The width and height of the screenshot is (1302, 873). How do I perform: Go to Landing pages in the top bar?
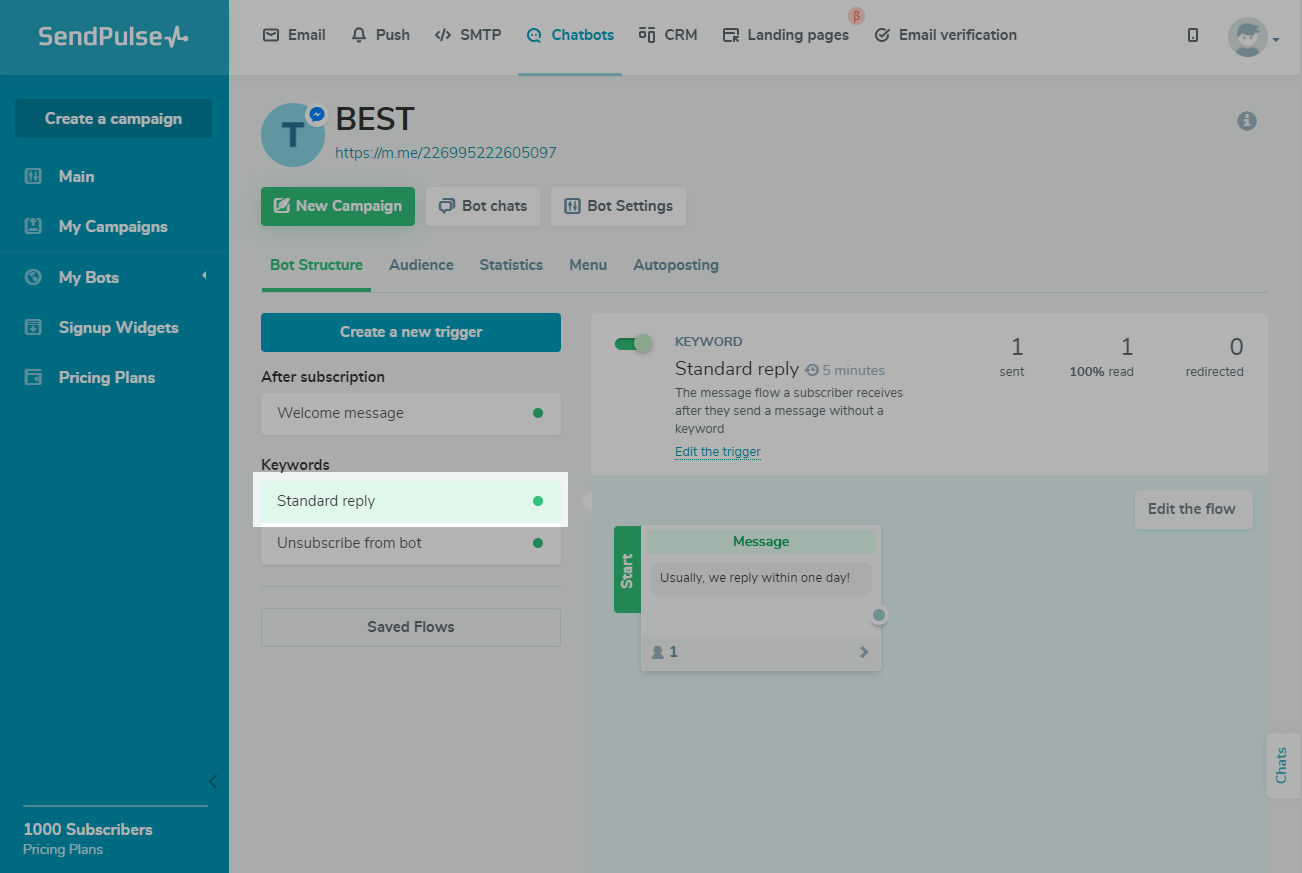click(785, 35)
